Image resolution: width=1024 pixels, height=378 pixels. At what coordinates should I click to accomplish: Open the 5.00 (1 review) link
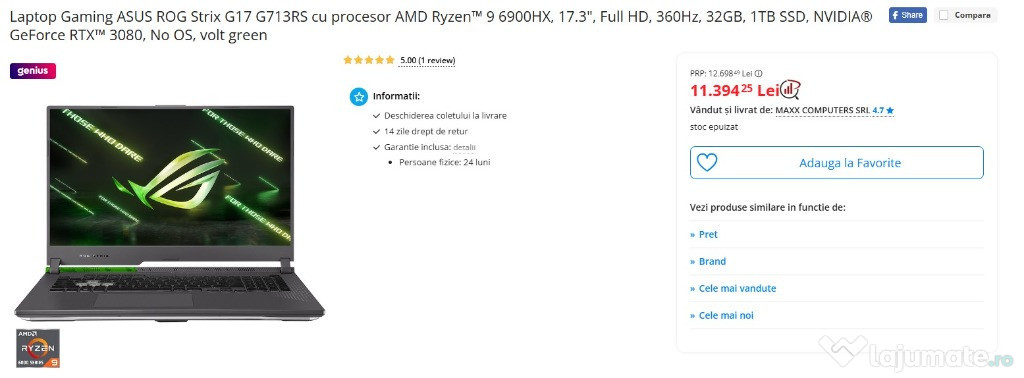click(x=428, y=61)
